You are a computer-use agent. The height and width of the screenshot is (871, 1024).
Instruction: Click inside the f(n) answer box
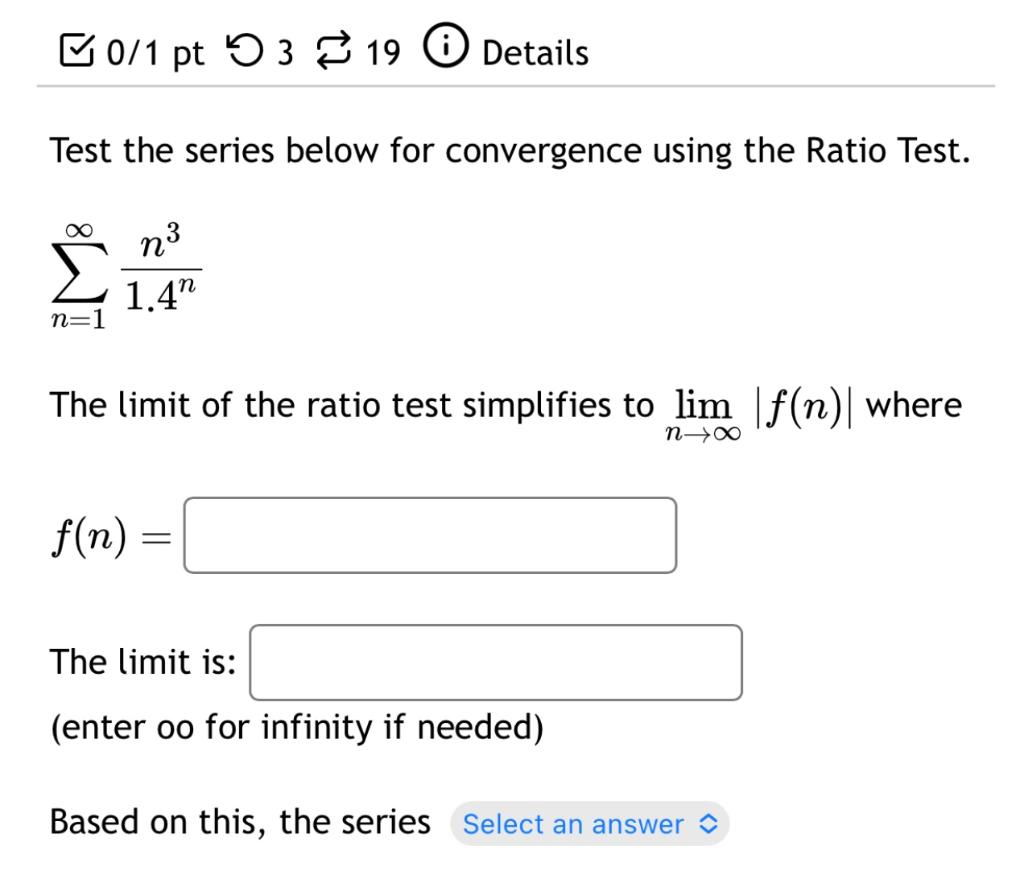coord(430,535)
